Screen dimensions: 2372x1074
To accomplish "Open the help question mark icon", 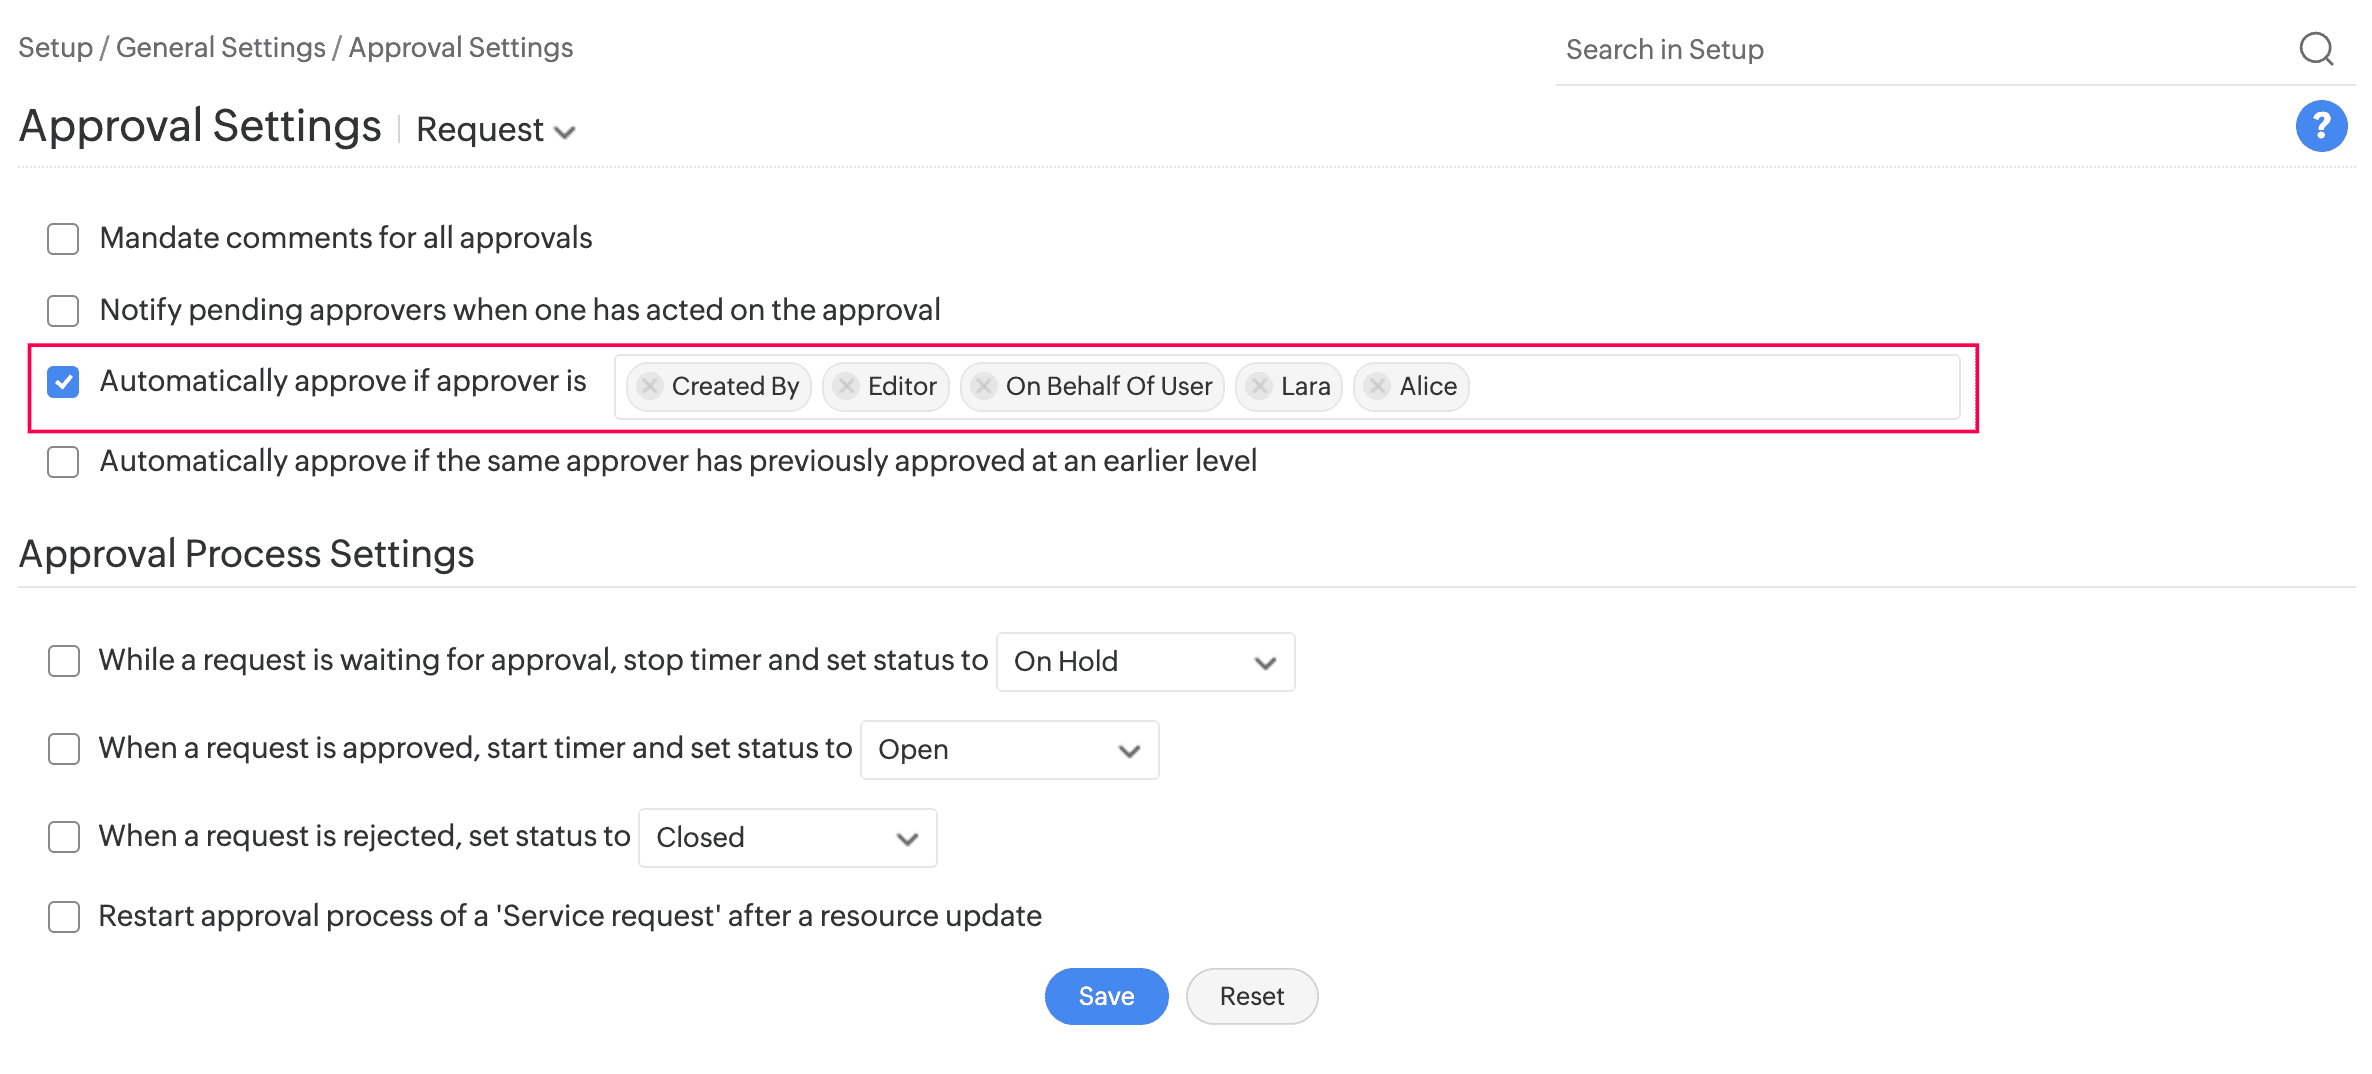I will (2321, 126).
